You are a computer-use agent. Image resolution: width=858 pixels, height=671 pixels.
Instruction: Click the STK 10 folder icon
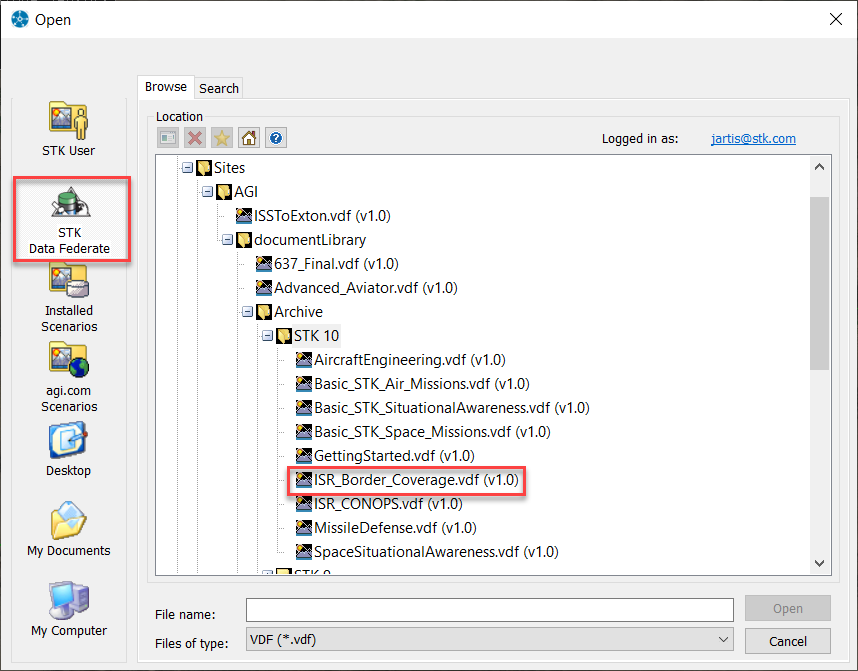[x=283, y=336]
